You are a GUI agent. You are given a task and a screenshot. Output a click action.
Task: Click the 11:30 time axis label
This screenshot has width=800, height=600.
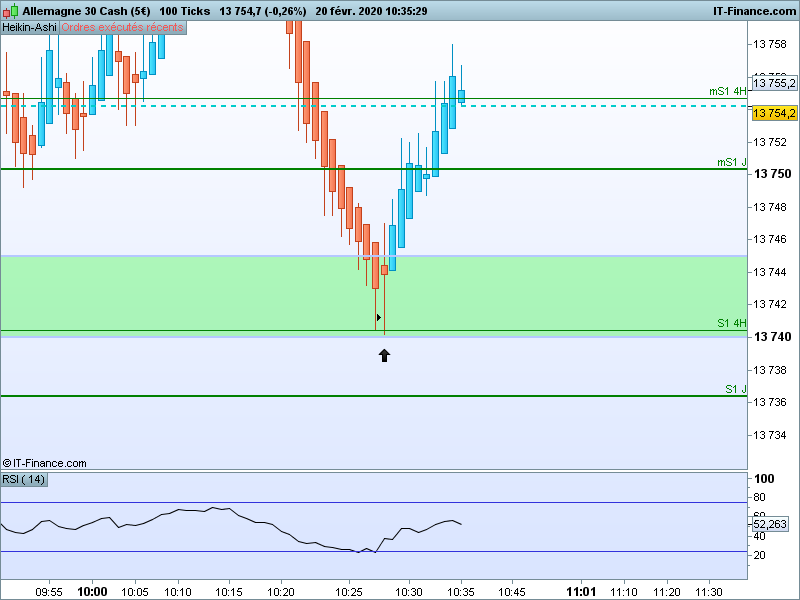(x=709, y=592)
